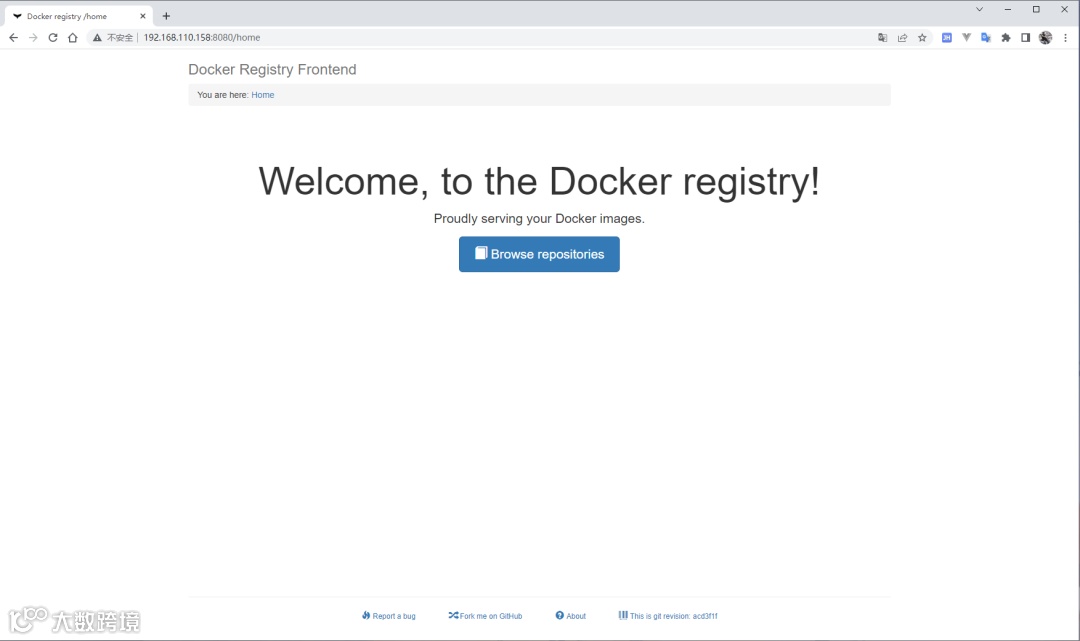Image resolution: width=1080 pixels, height=641 pixels.
Task: View the not-secure warning icon
Action: [x=97, y=38]
